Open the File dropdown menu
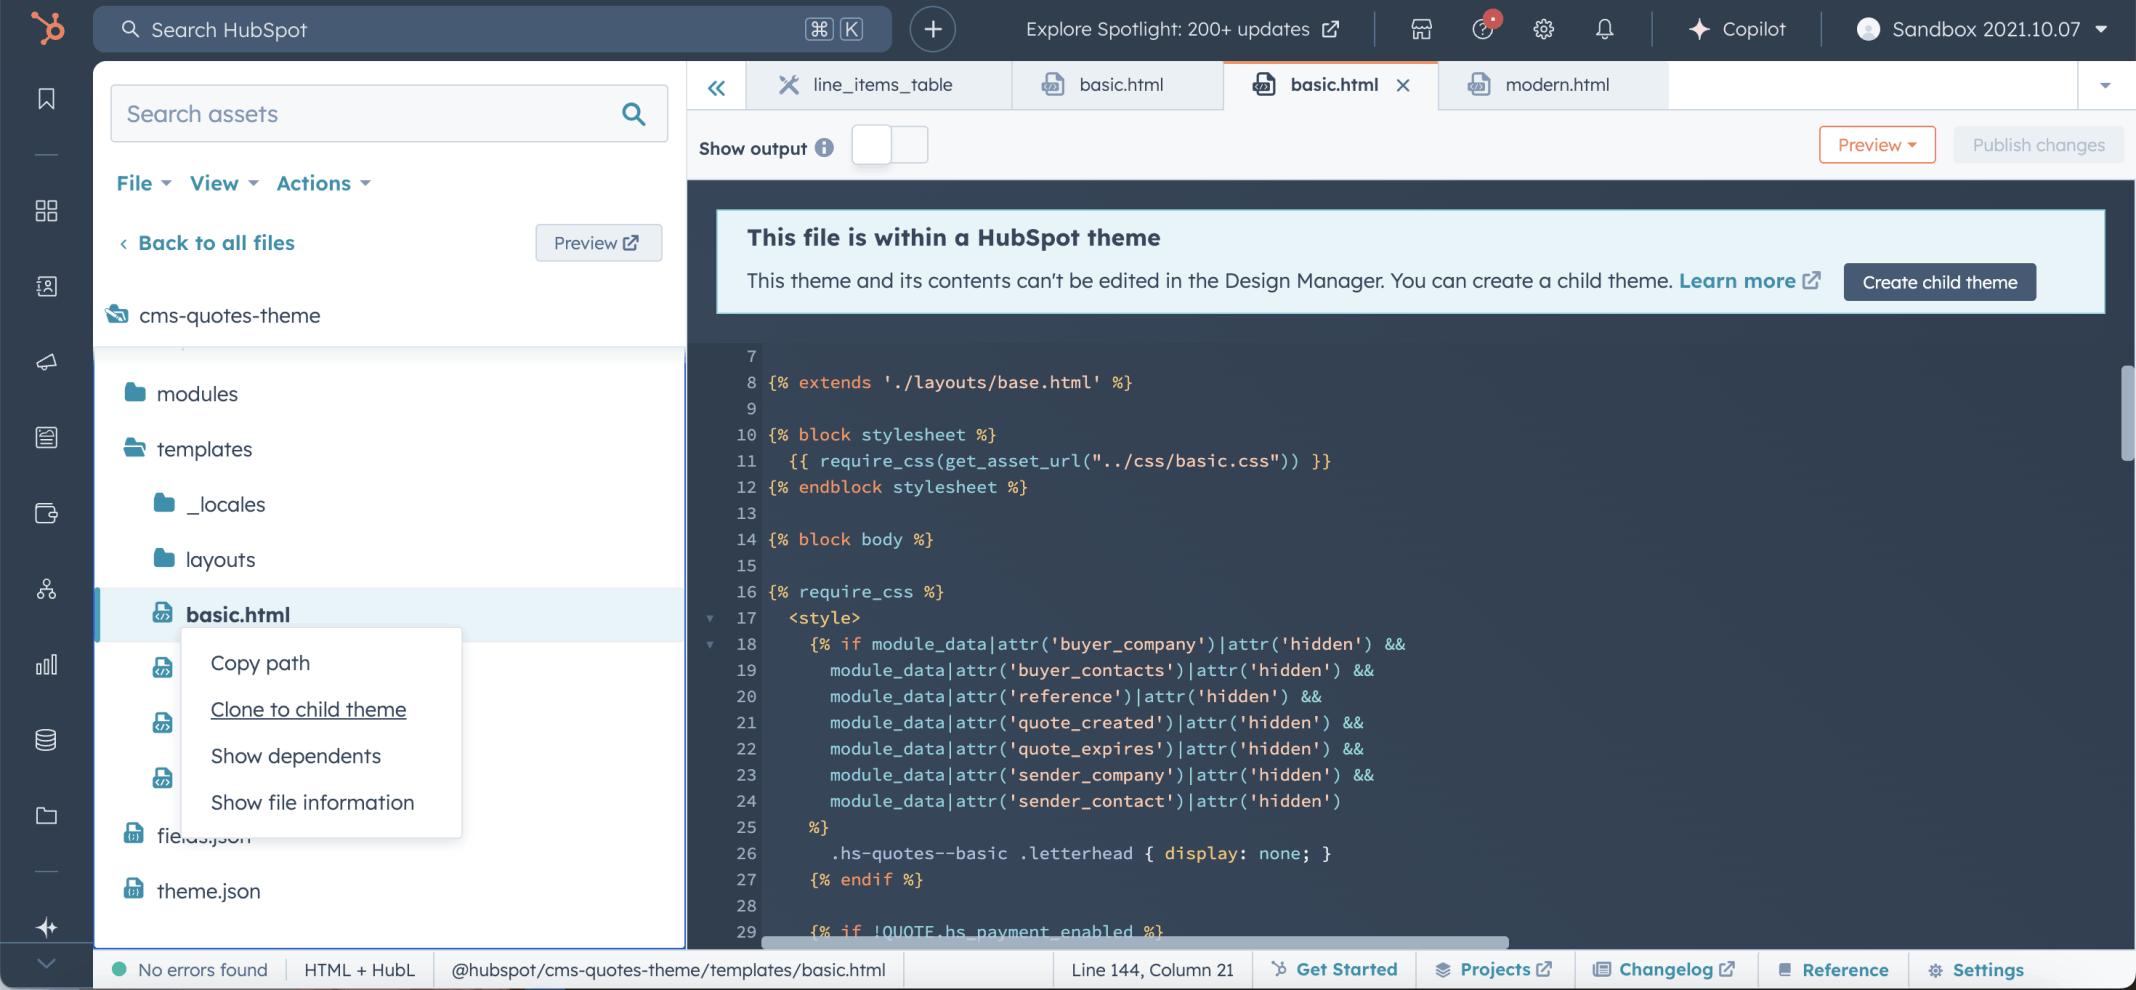Image resolution: width=2136 pixels, height=990 pixels. click(x=144, y=183)
